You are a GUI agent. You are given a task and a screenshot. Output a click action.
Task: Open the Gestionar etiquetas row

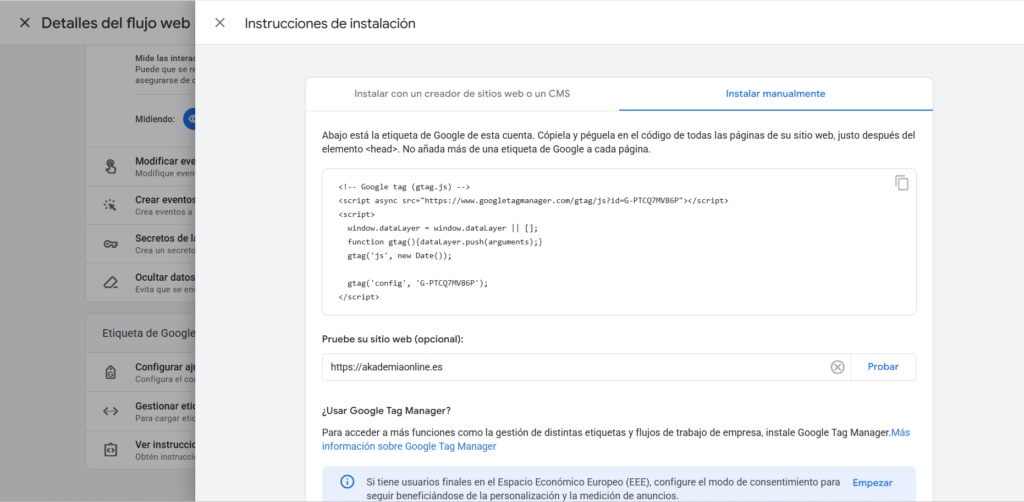point(140,411)
